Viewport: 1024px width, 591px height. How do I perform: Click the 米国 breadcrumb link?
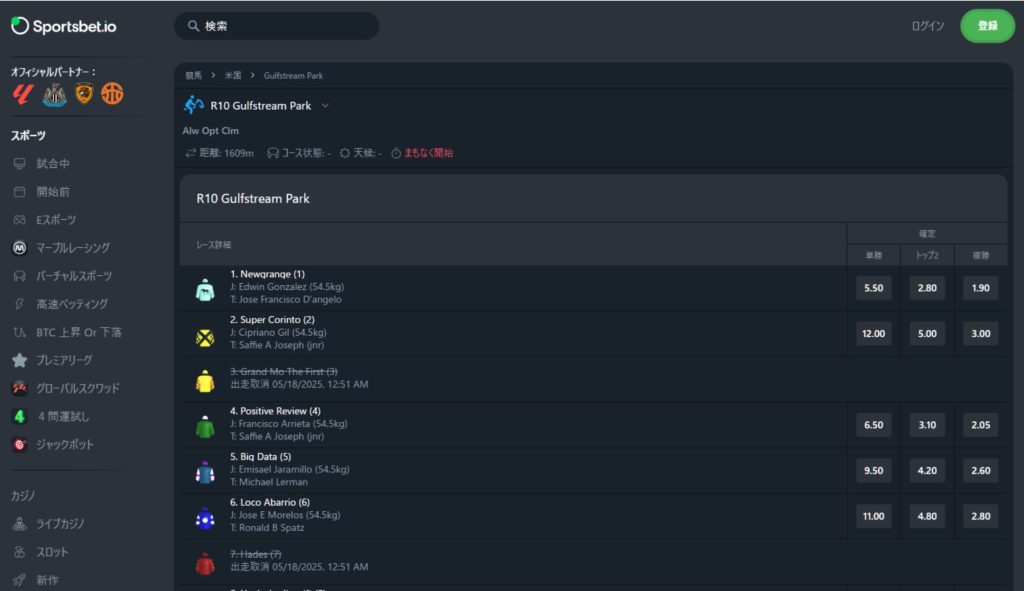pos(233,76)
